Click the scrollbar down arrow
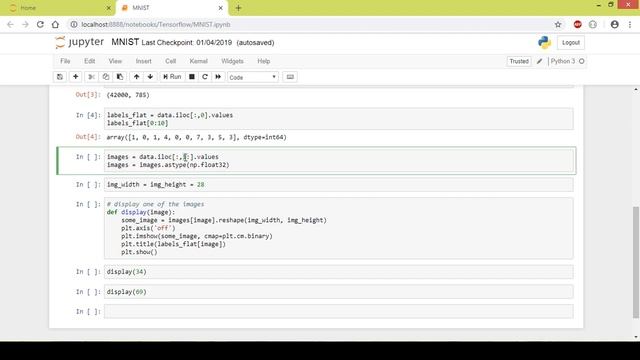Image resolution: width=640 pixels, height=360 pixels. tap(636, 337)
